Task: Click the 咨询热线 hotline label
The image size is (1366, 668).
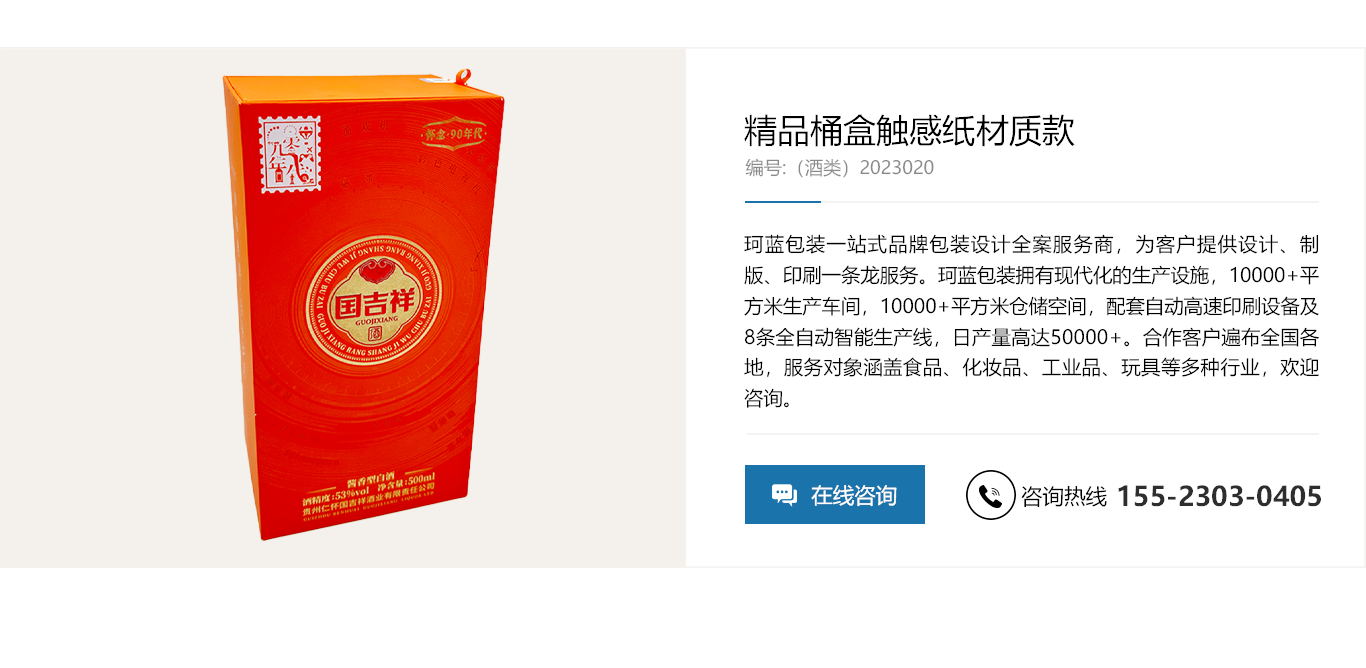Action: 1064,496
